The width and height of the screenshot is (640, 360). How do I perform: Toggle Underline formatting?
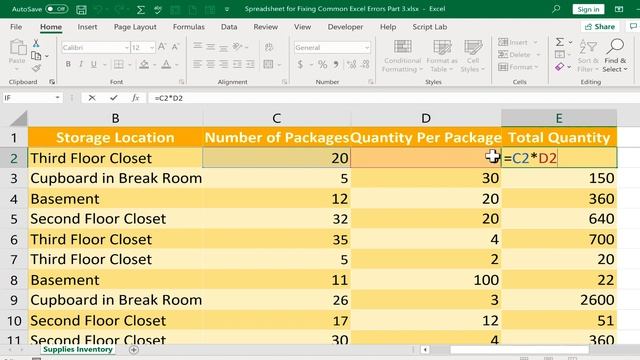pyautogui.click(x=94, y=64)
